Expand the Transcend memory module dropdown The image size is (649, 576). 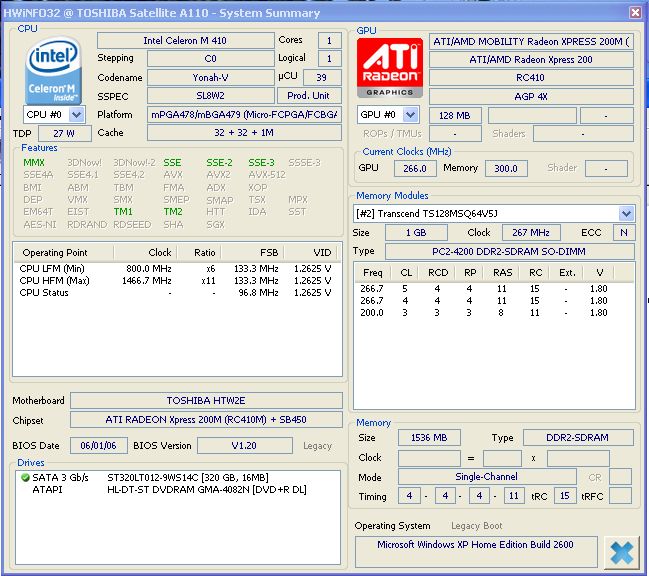click(x=626, y=213)
